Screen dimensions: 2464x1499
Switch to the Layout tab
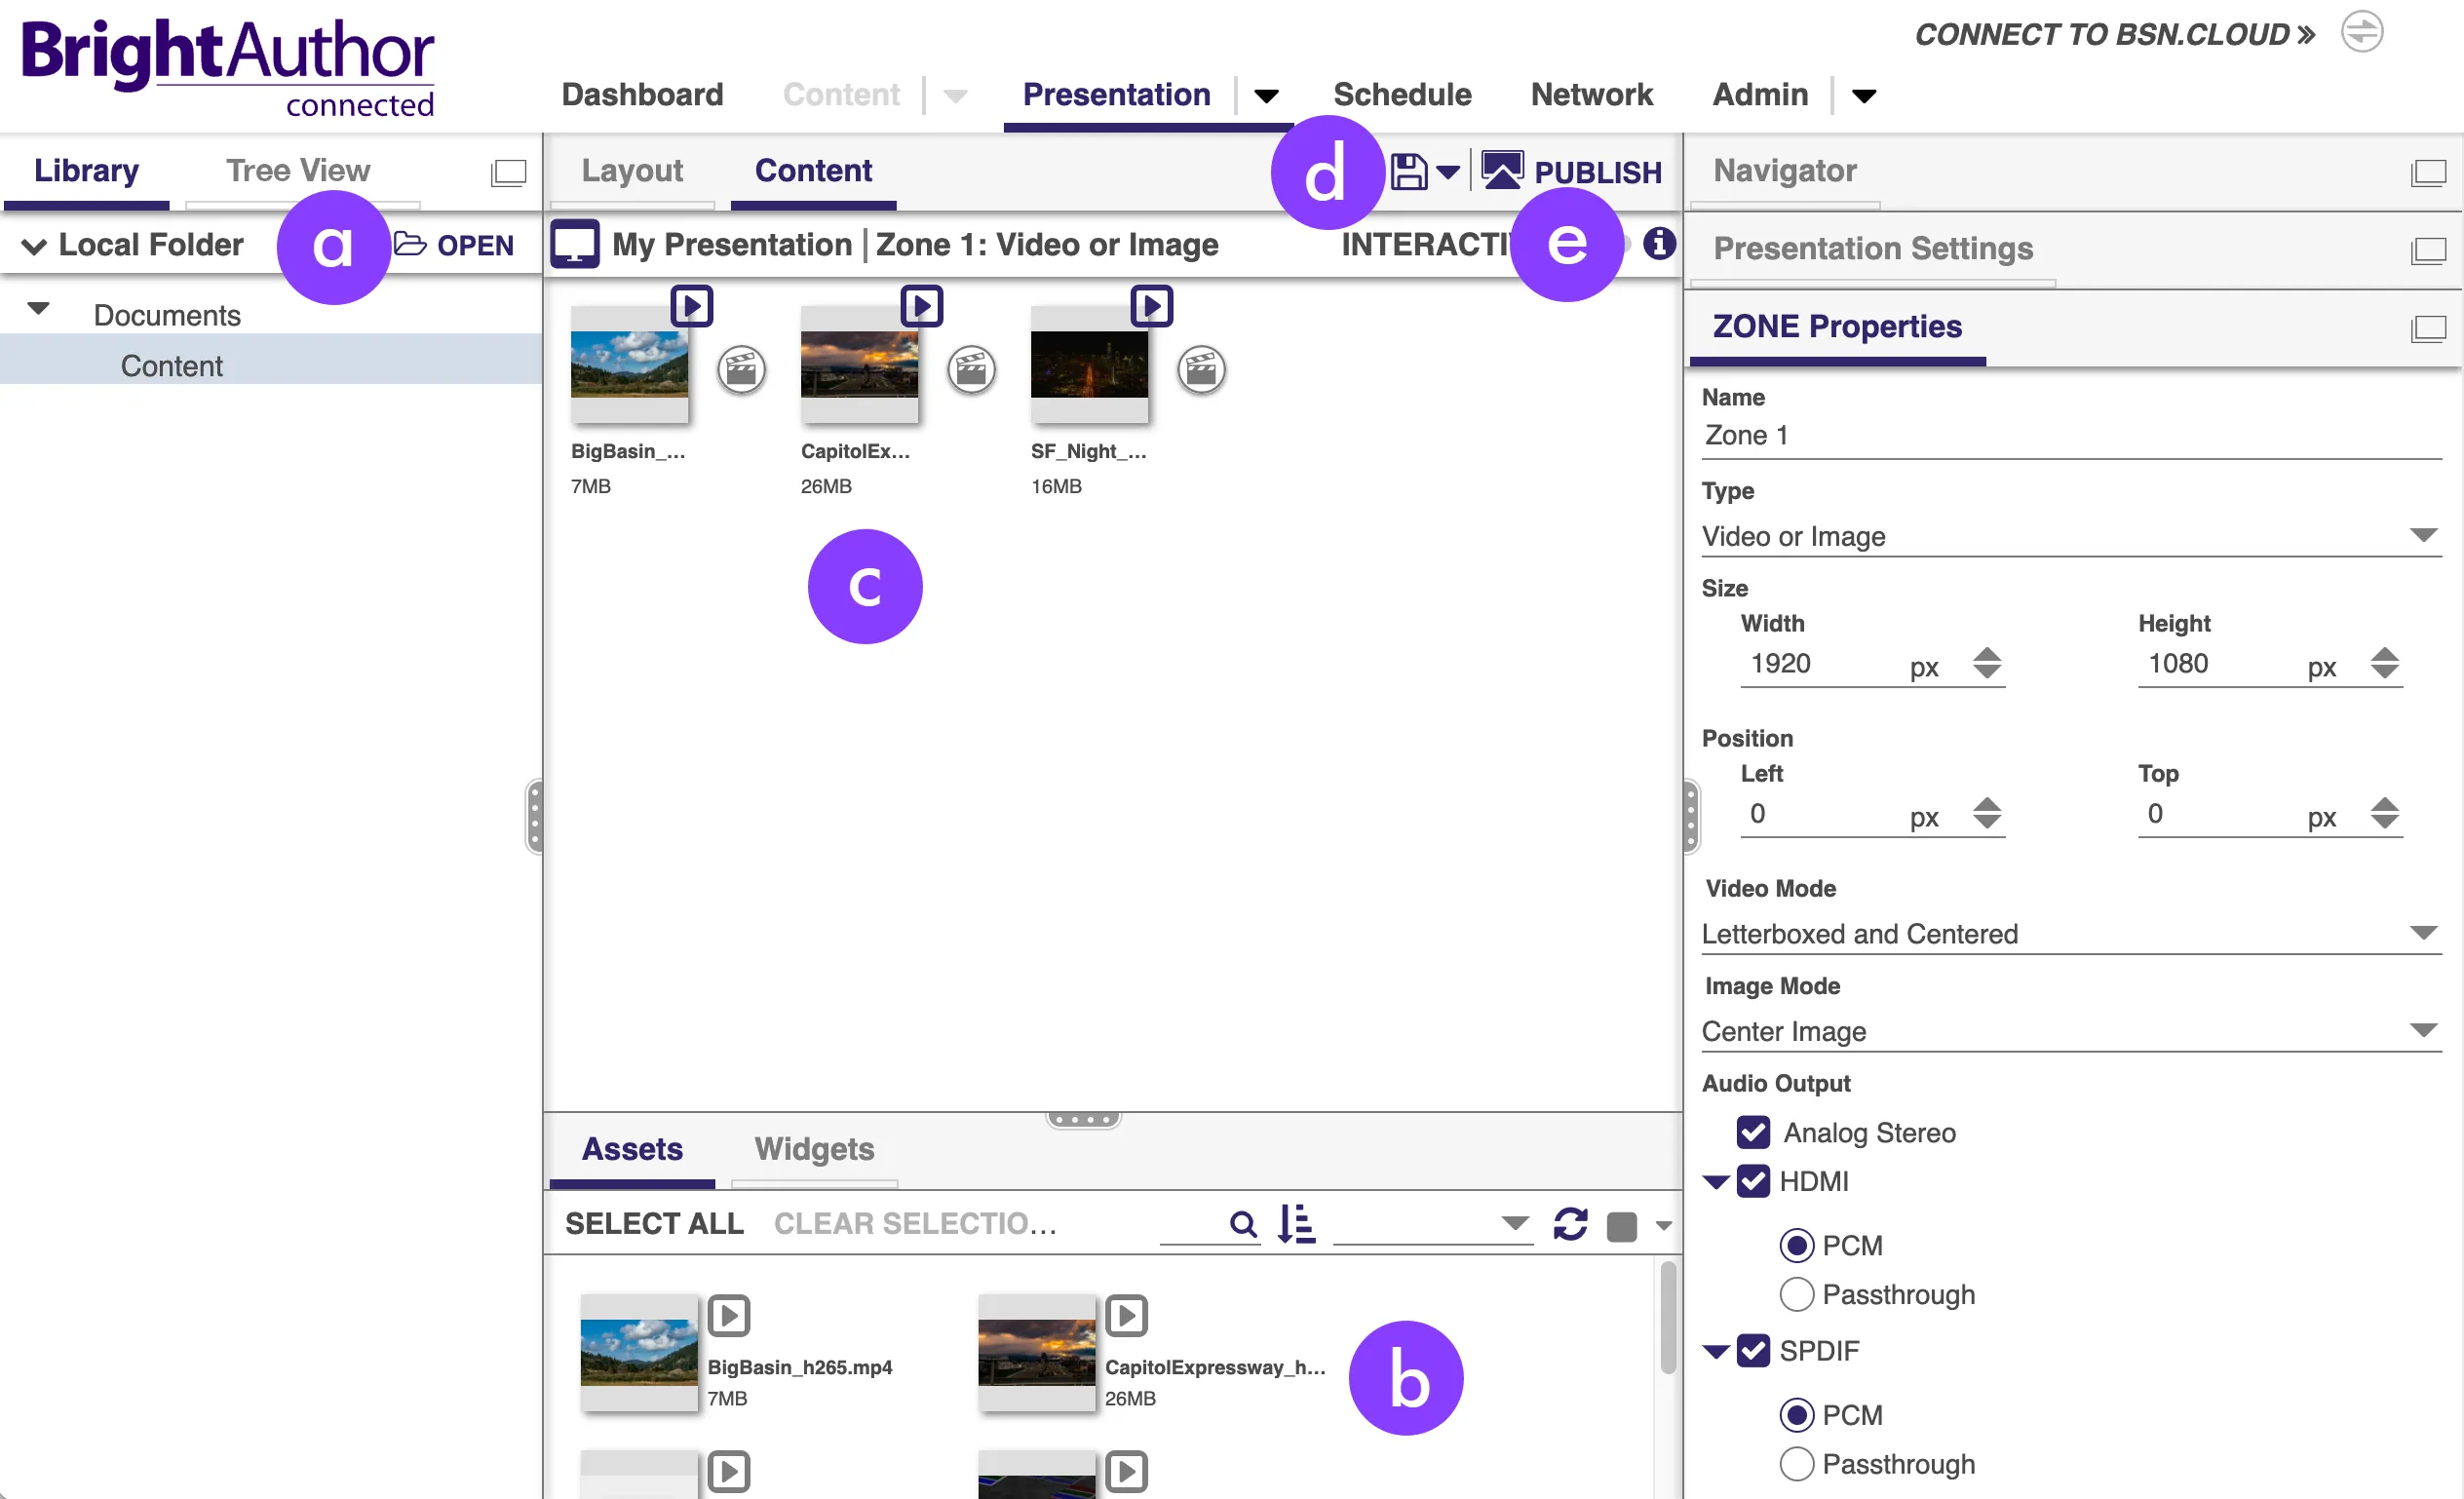632,171
